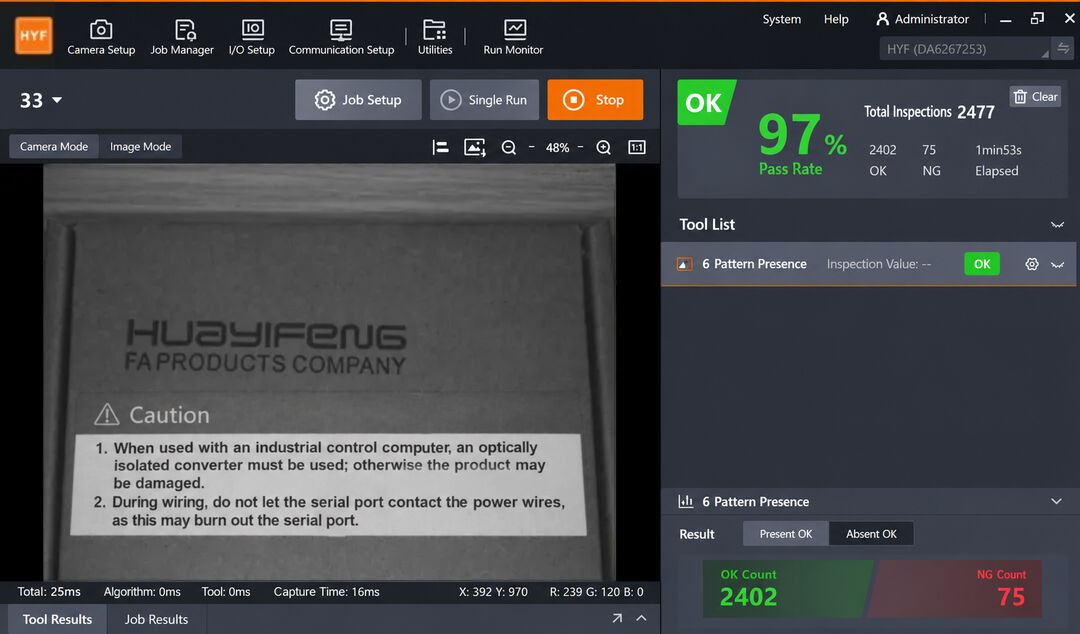Open I/O Setup
This screenshot has height=634, width=1080.
pyautogui.click(x=251, y=37)
